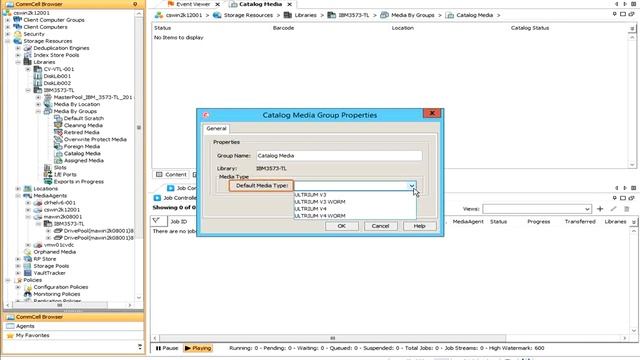Collapse the IBM3573-TL library node
Screen dimensions: 640x360
point(28,90)
